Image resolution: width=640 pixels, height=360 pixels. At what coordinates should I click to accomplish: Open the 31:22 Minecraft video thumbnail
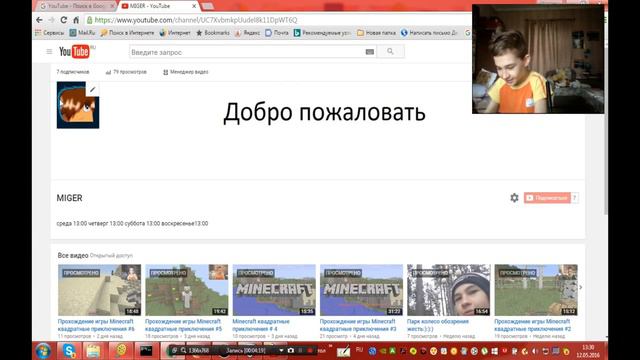[361, 290]
